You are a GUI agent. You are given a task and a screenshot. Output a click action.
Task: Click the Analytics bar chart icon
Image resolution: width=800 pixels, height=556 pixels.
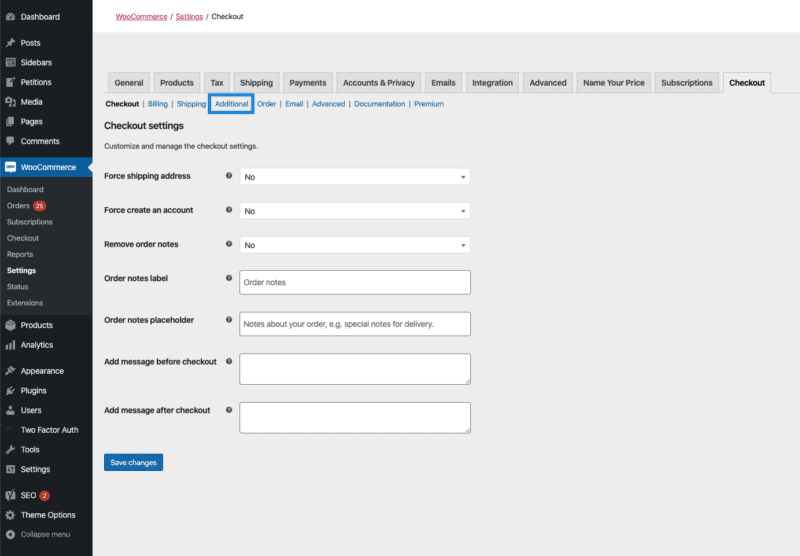tap(10, 345)
